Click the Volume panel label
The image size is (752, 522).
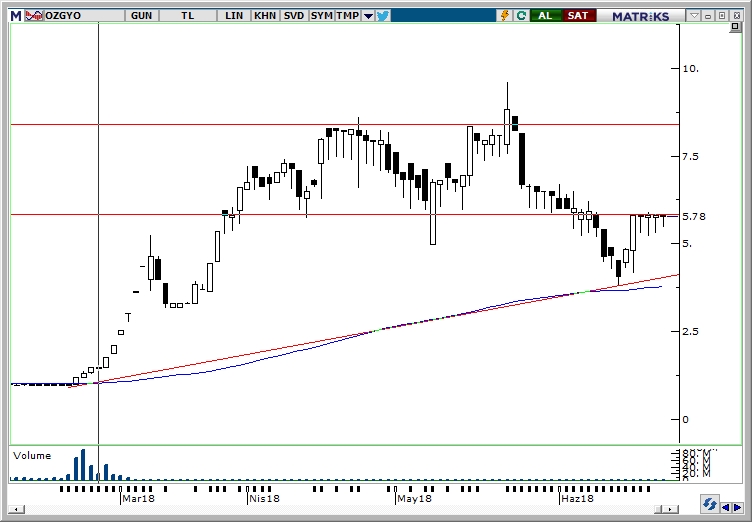(x=32, y=456)
